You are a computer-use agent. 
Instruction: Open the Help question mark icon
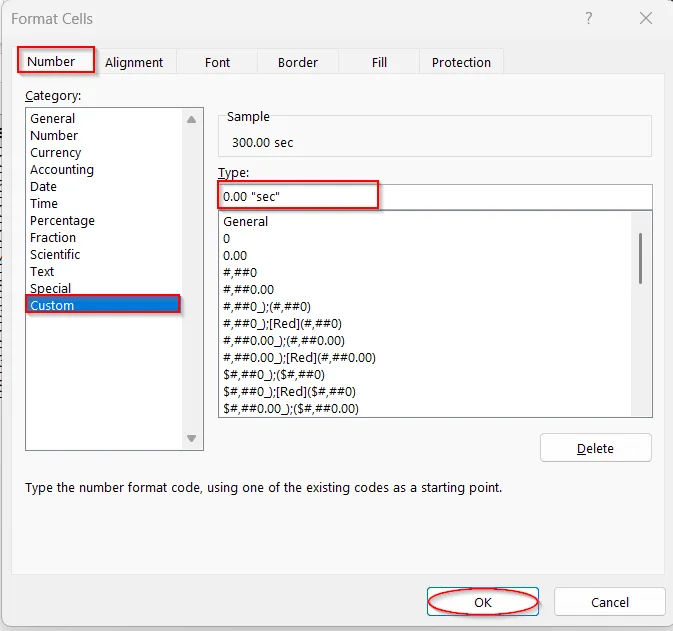tap(589, 18)
